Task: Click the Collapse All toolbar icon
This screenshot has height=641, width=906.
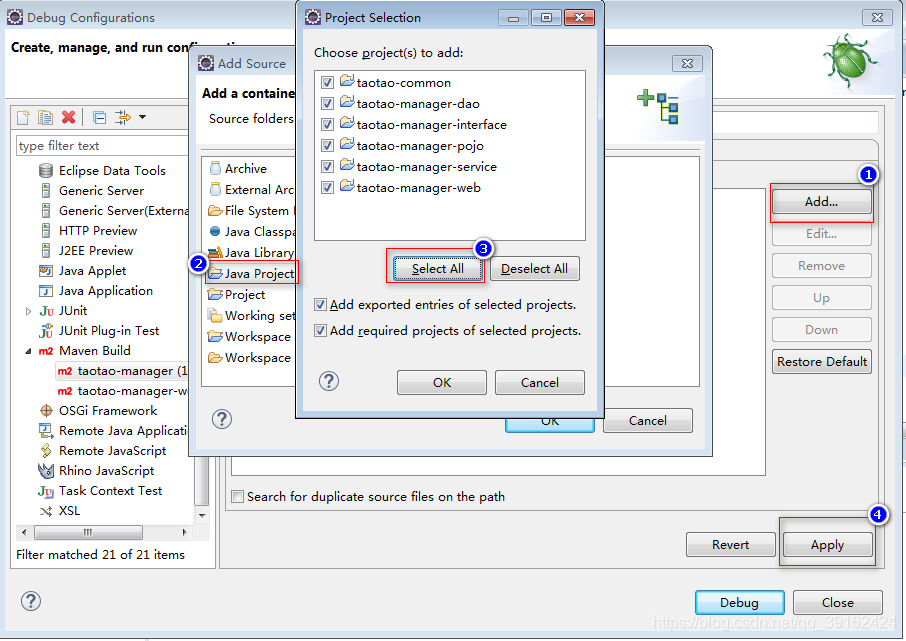Action: click(x=99, y=117)
